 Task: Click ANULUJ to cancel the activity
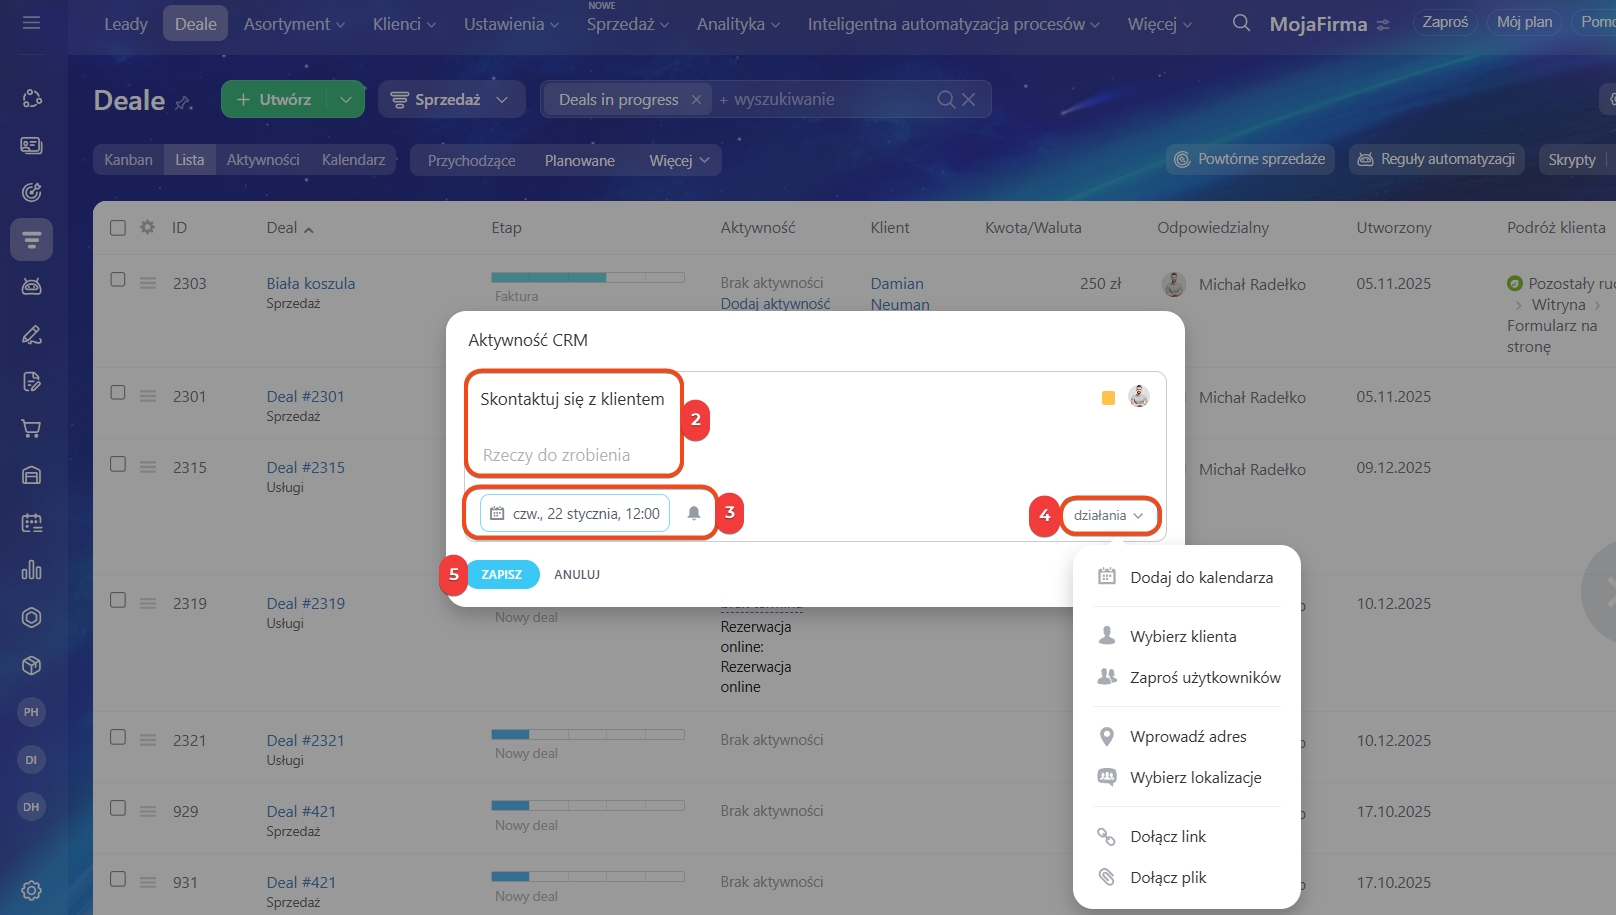click(577, 574)
